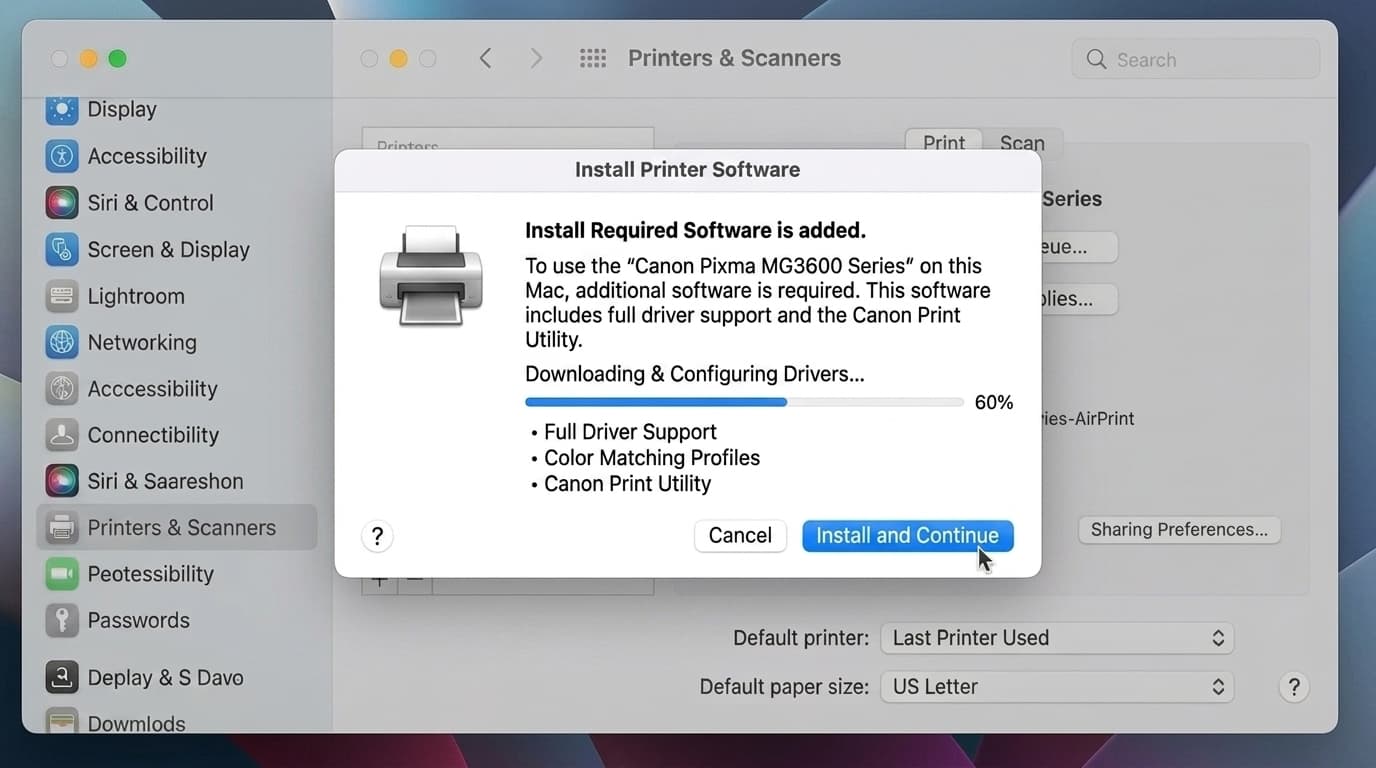The height and width of the screenshot is (768, 1376).
Task: Click the Search input field
Action: click(x=1196, y=60)
